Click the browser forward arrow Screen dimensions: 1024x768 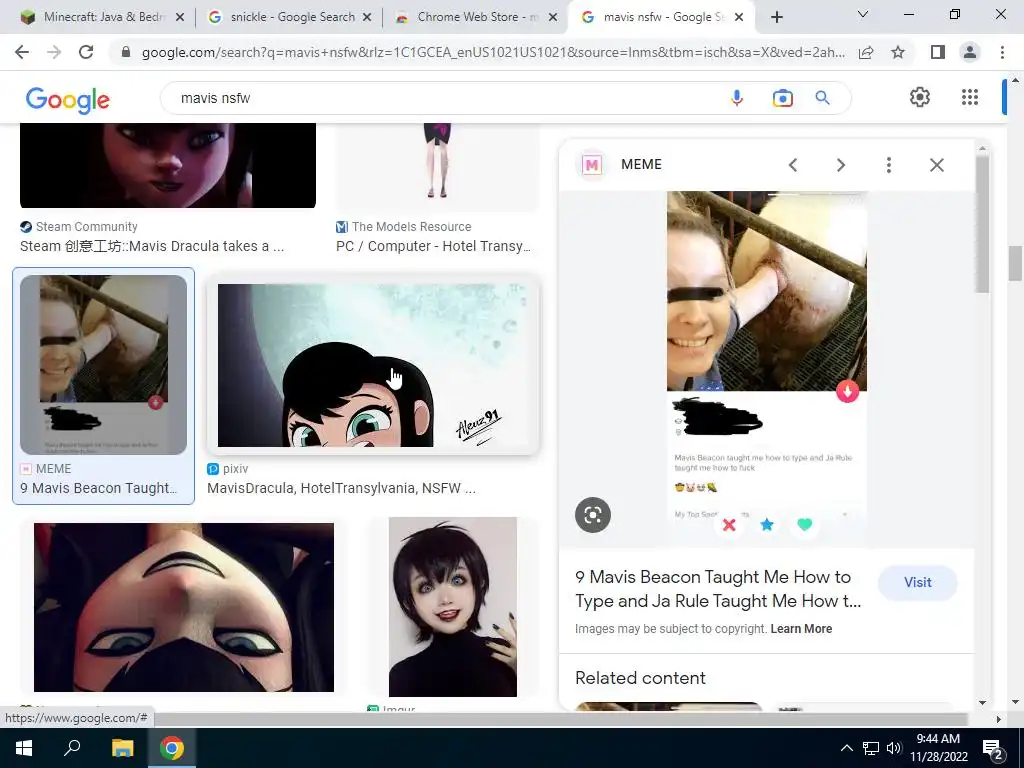tap(54, 52)
